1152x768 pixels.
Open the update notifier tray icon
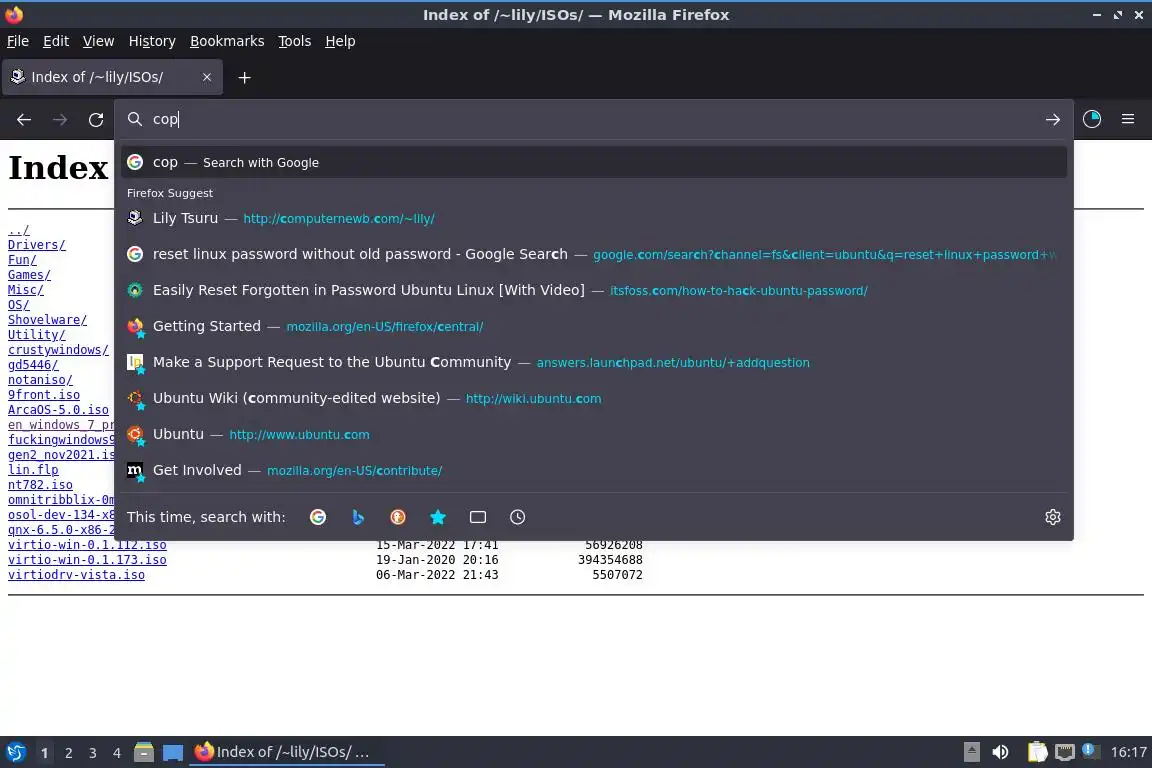[x=1091, y=751]
